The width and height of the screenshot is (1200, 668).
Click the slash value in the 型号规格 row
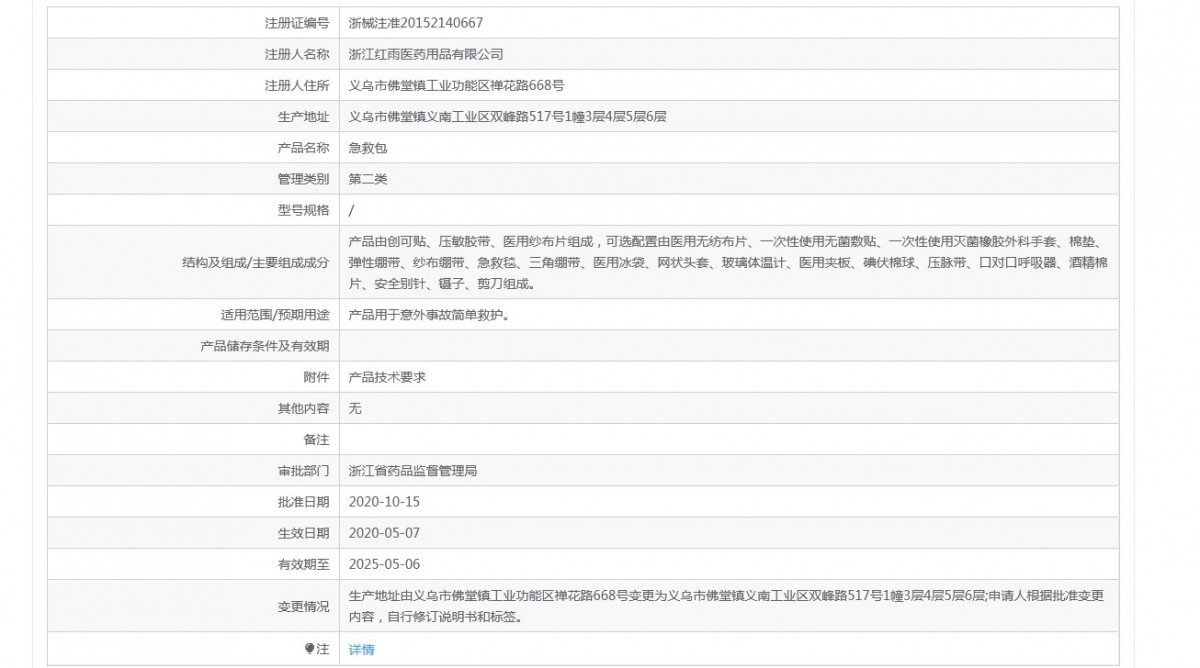click(351, 210)
